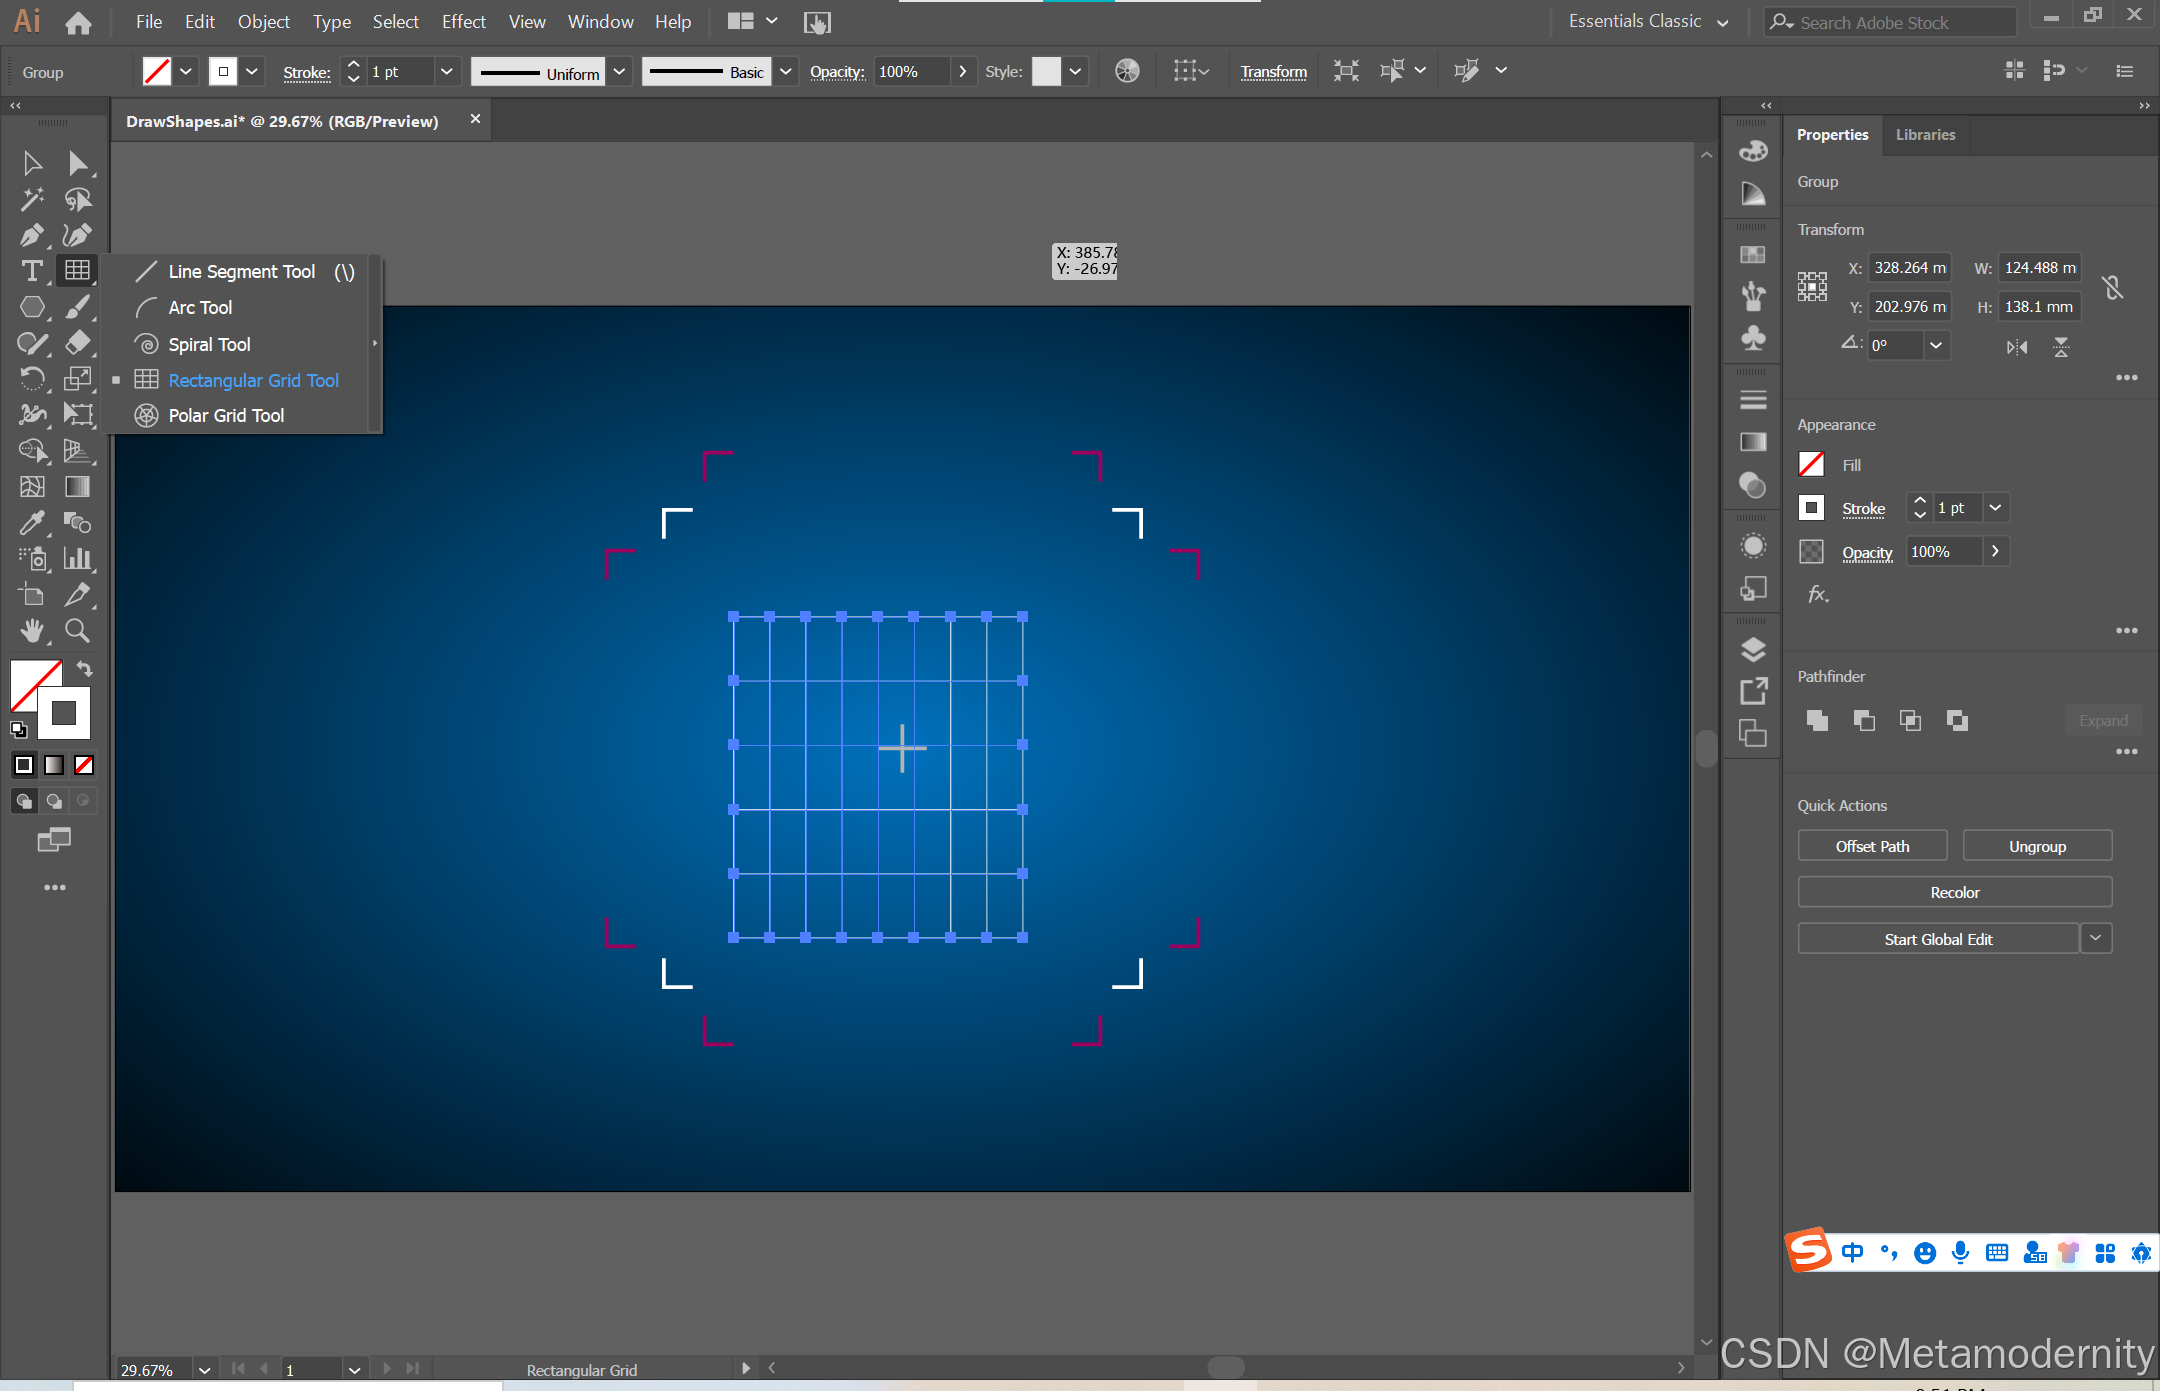2160x1391 pixels.
Task: Swap fill and stroke colors
Action: (86, 669)
